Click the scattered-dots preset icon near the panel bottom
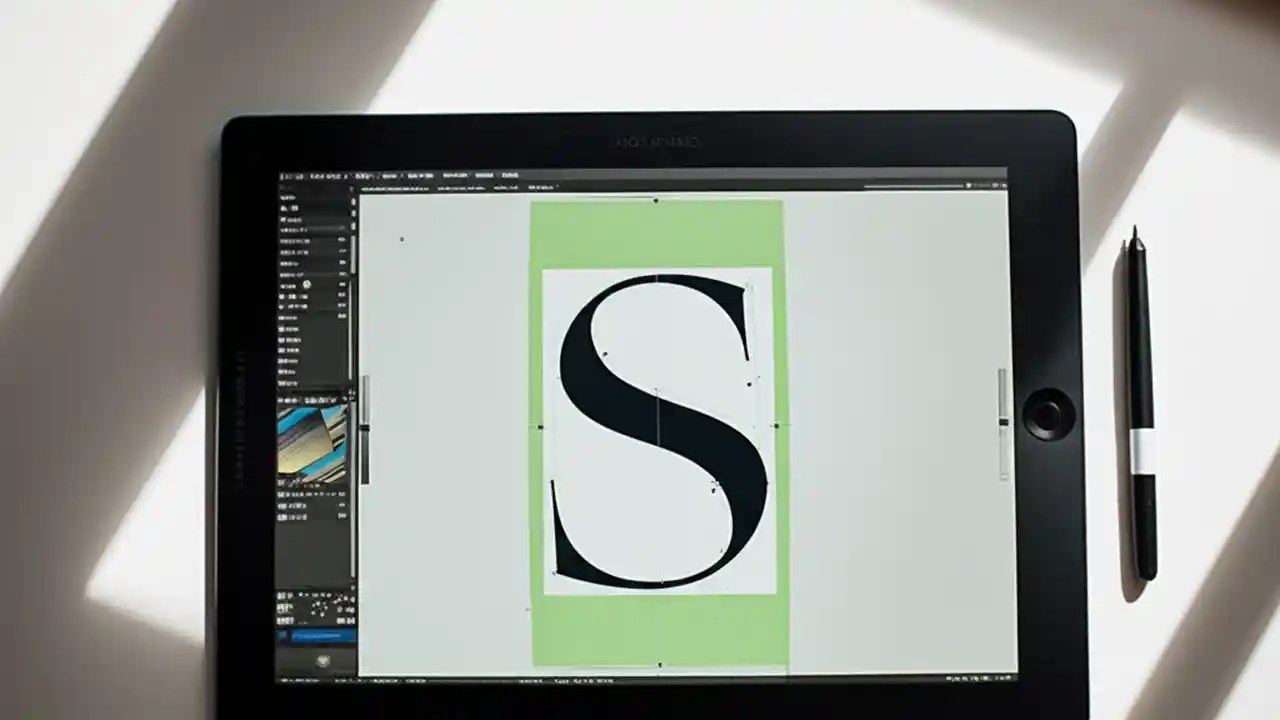 322,605
